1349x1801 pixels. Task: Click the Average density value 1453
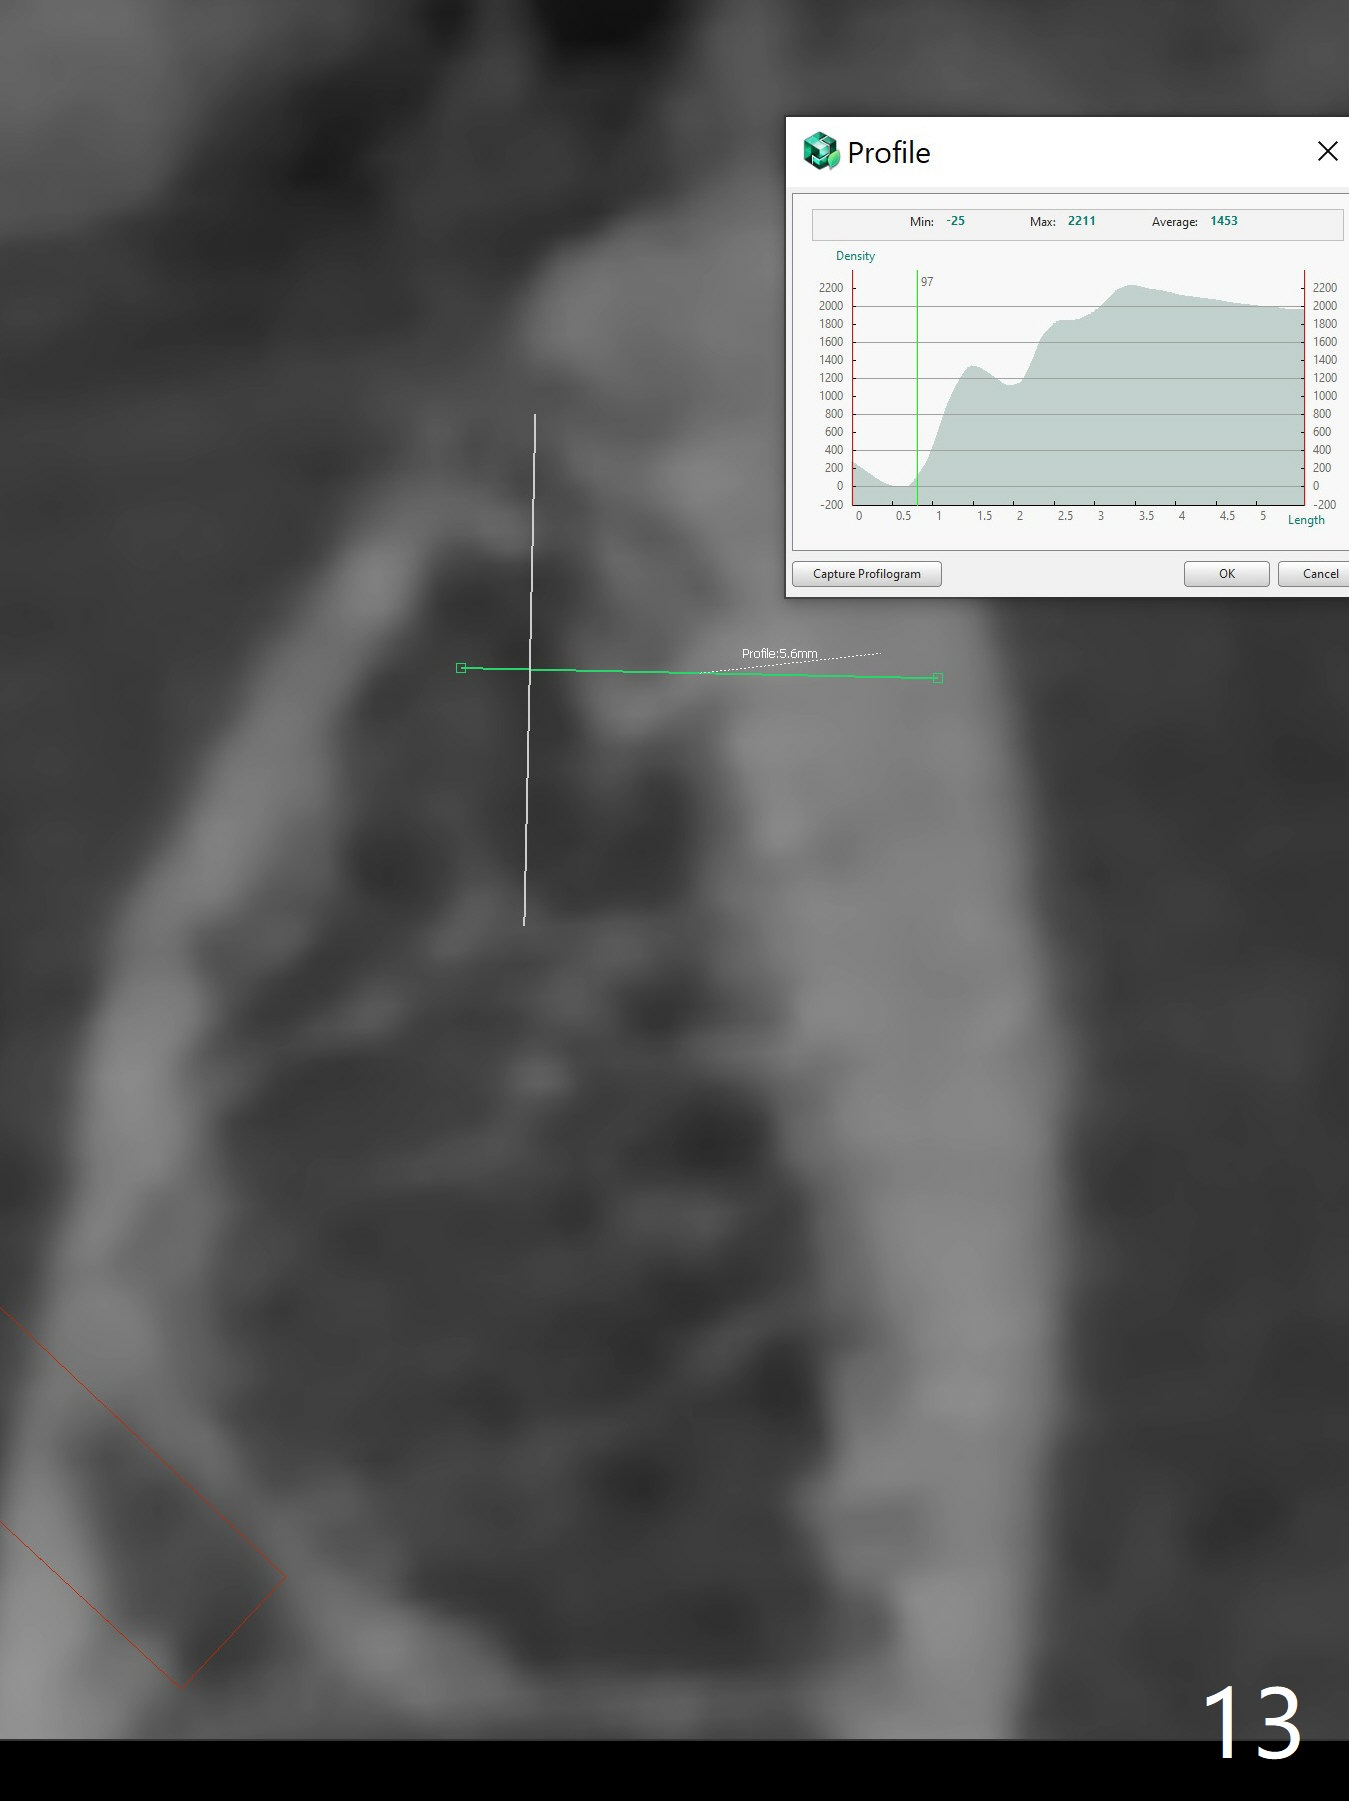[1223, 221]
